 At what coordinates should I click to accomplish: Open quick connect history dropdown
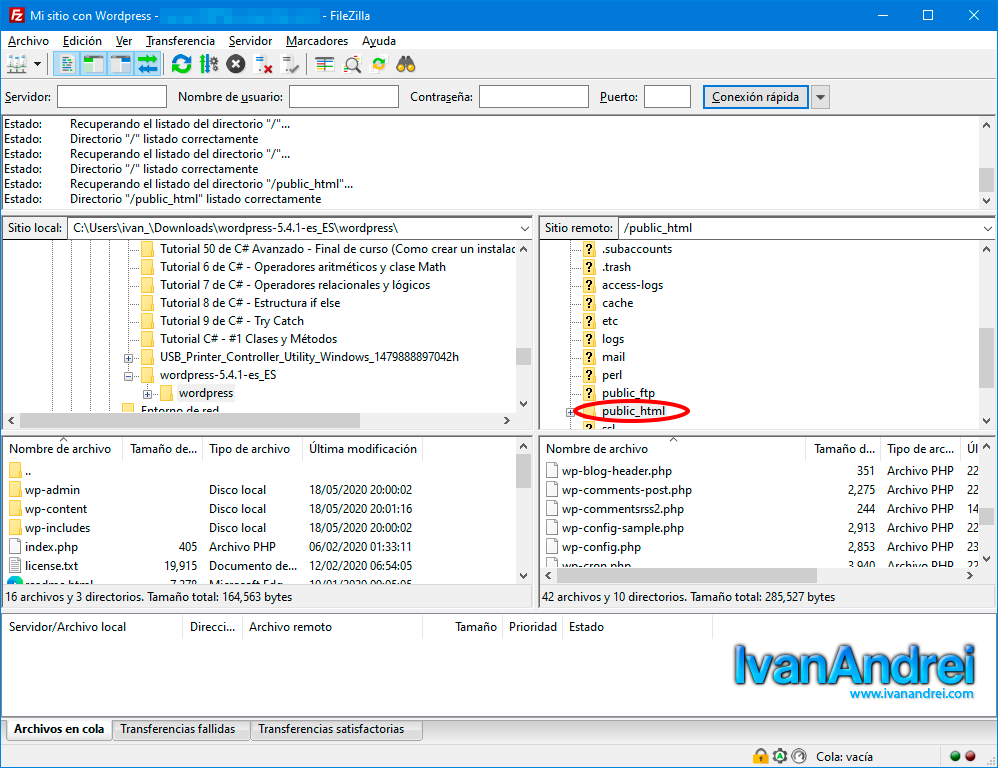point(820,97)
